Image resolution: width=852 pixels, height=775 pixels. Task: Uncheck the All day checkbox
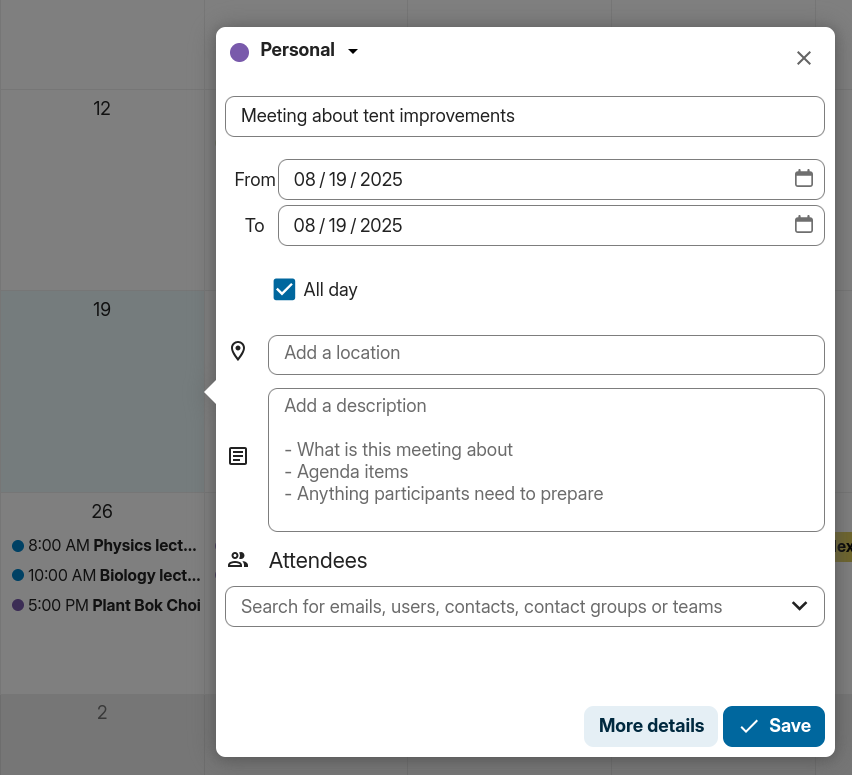click(x=284, y=290)
